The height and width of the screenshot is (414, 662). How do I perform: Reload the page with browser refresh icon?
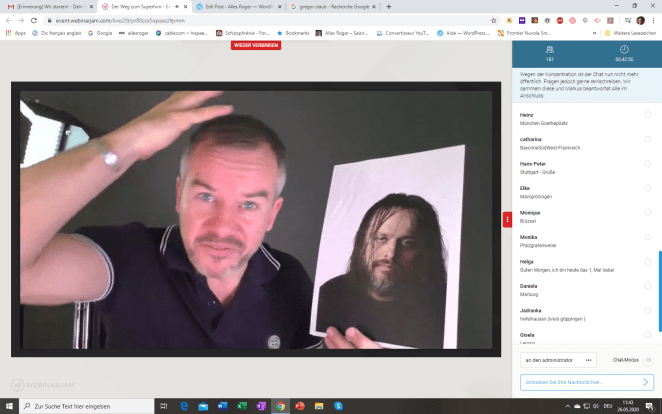tap(33, 19)
